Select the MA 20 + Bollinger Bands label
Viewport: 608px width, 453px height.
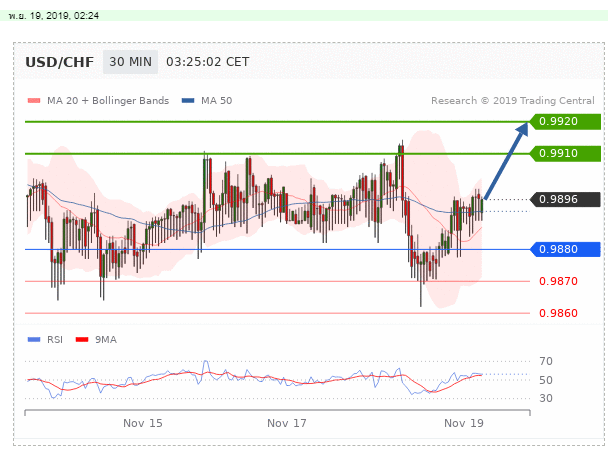[x=108, y=101]
